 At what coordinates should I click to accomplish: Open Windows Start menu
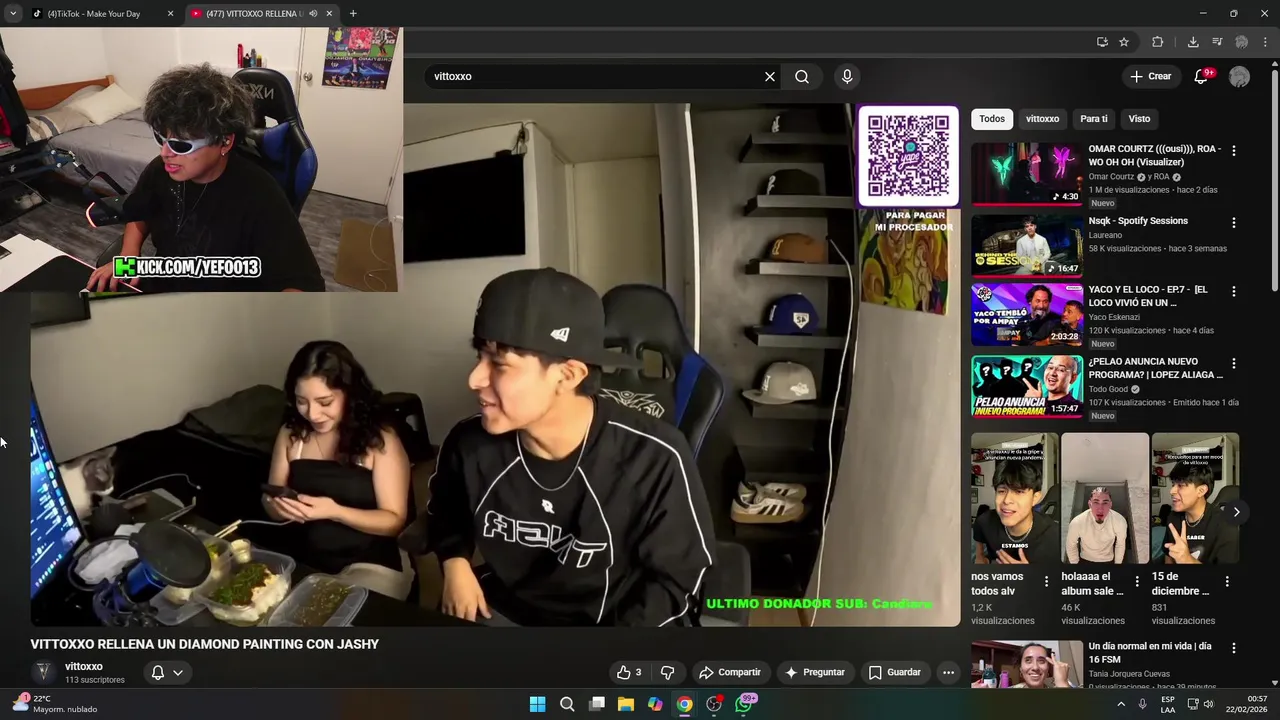(537, 704)
